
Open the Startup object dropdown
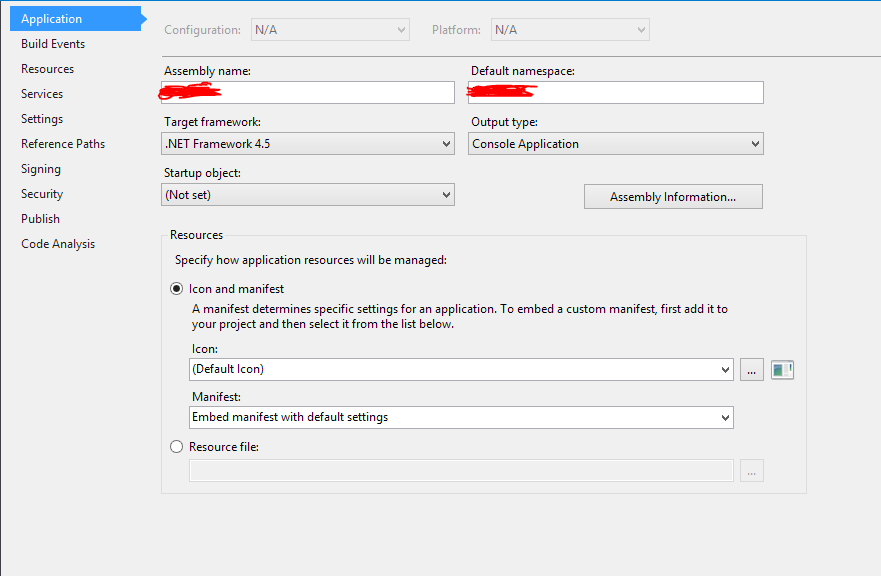click(x=309, y=196)
